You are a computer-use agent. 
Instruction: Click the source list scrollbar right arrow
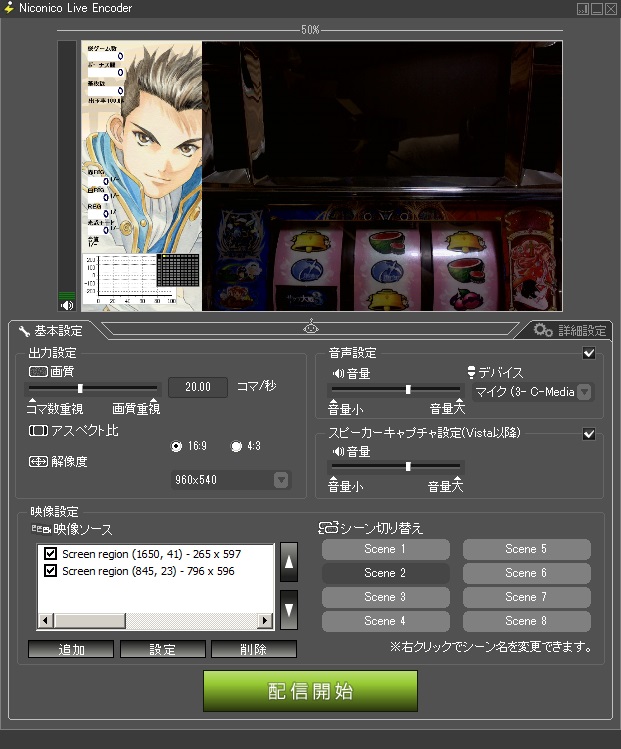[x=265, y=621]
